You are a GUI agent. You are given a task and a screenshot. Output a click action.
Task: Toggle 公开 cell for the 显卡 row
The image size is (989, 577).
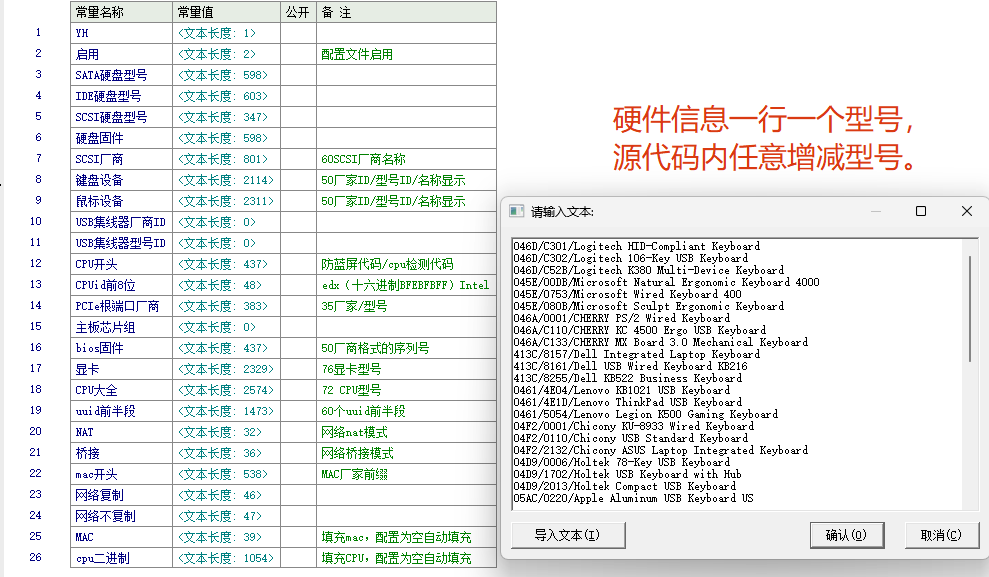298,369
